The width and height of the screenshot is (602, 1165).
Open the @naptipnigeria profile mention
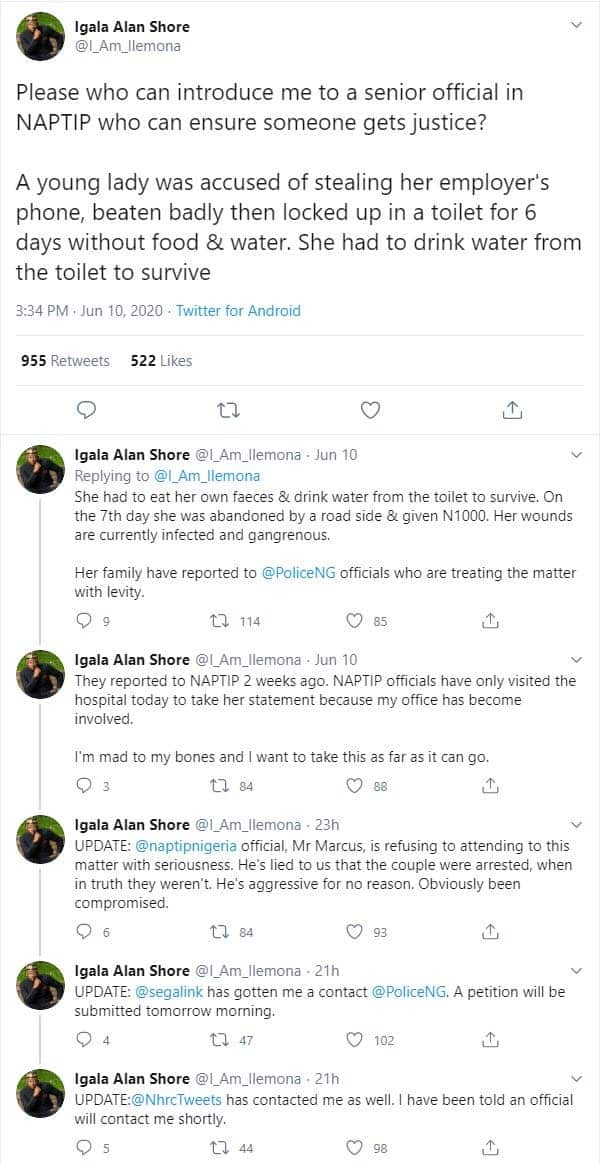pos(202,846)
